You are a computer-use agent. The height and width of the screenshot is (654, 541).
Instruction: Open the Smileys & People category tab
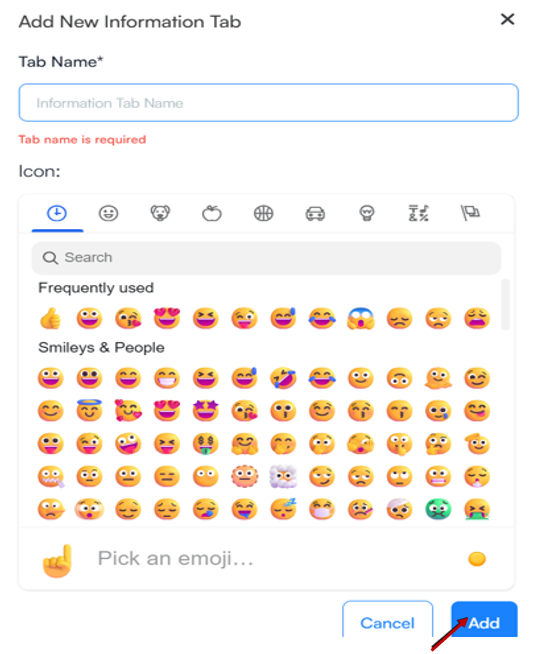[108, 213]
